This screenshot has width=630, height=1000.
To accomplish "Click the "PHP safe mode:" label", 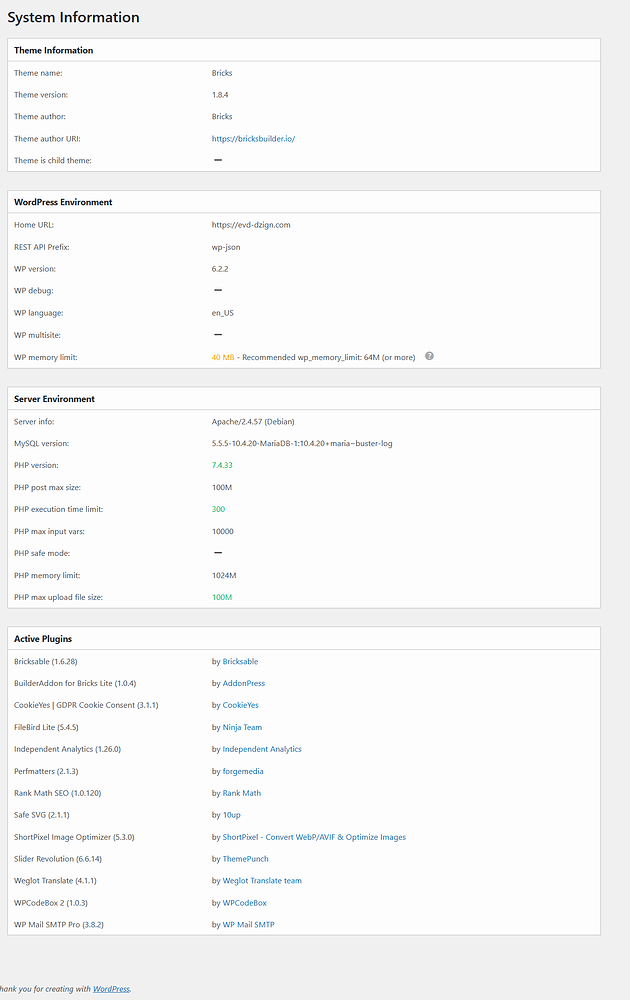I will (x=42, y=553).
